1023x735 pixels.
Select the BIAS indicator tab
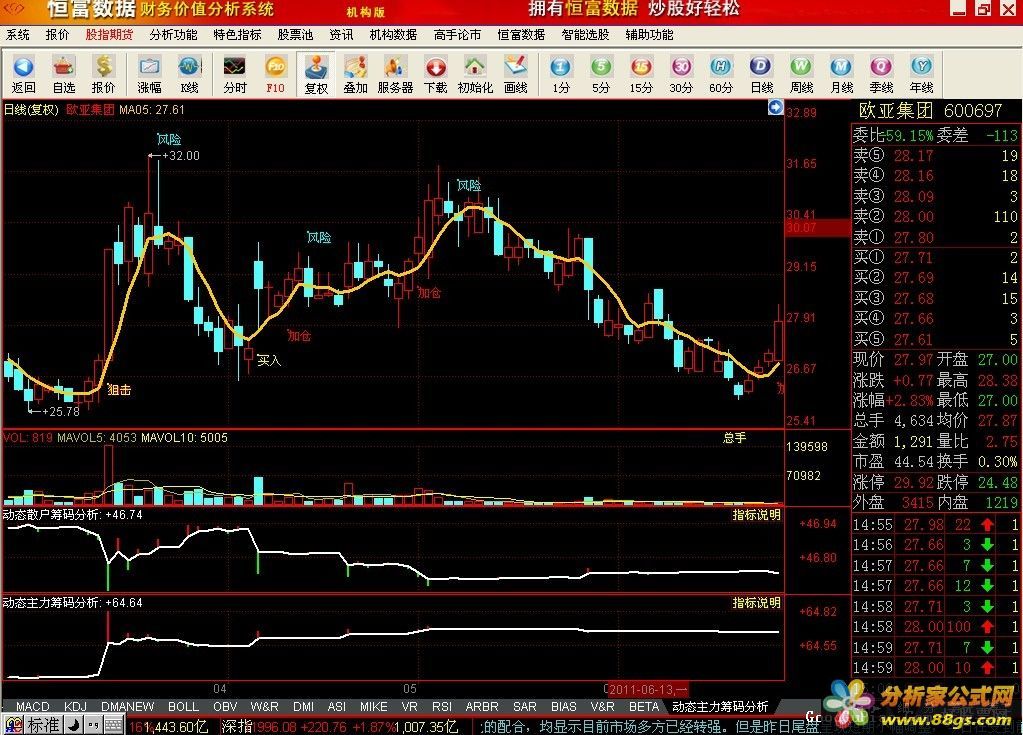[x=564, y=706]
